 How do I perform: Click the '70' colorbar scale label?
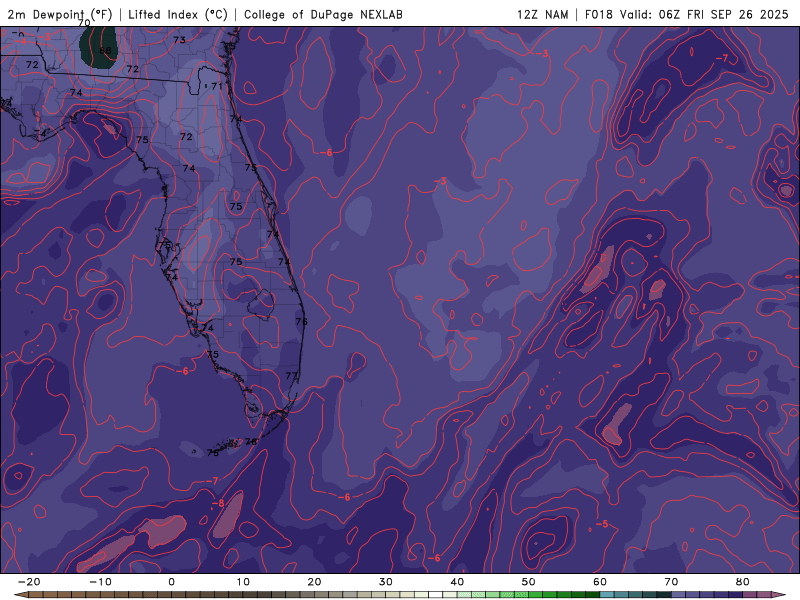[671, 582]
